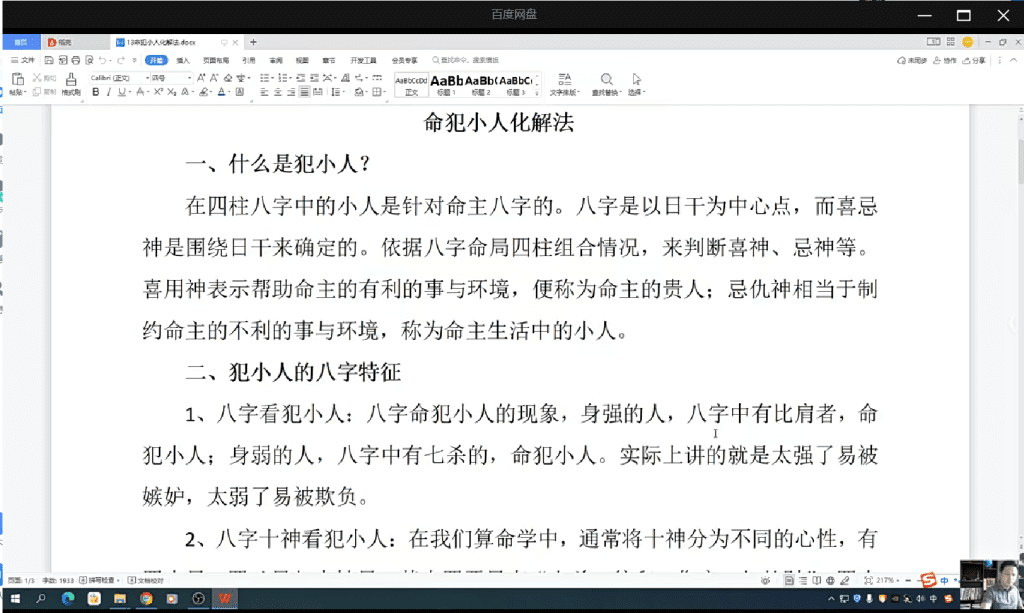
Task: Toggle Italic formatting button
Action: pos(108,92)
